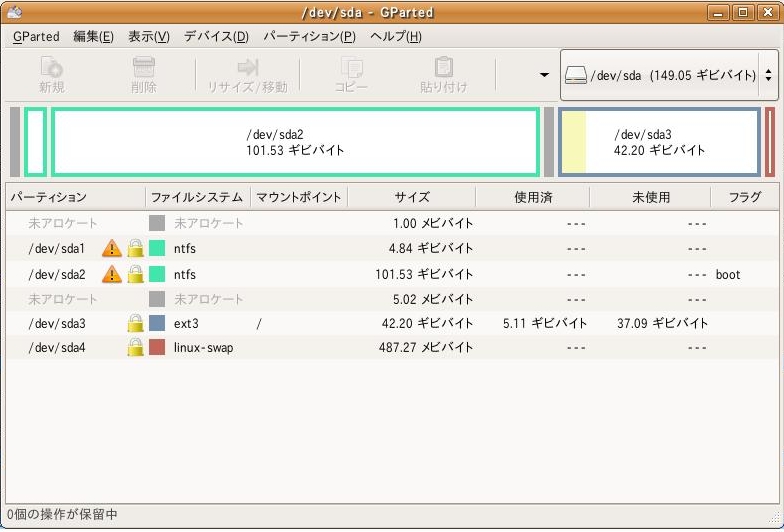Click the lock icon on the /dev/sda4 row
This screenshot has height=532, width=784.
point(136,347)
